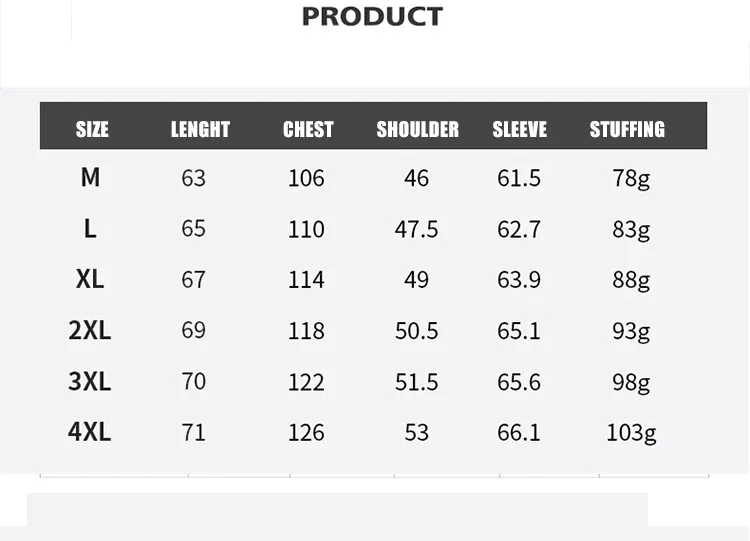Click chest value 126 in 4XL row
This screenshot has width=750, height=541.
(x=306, y=433)
